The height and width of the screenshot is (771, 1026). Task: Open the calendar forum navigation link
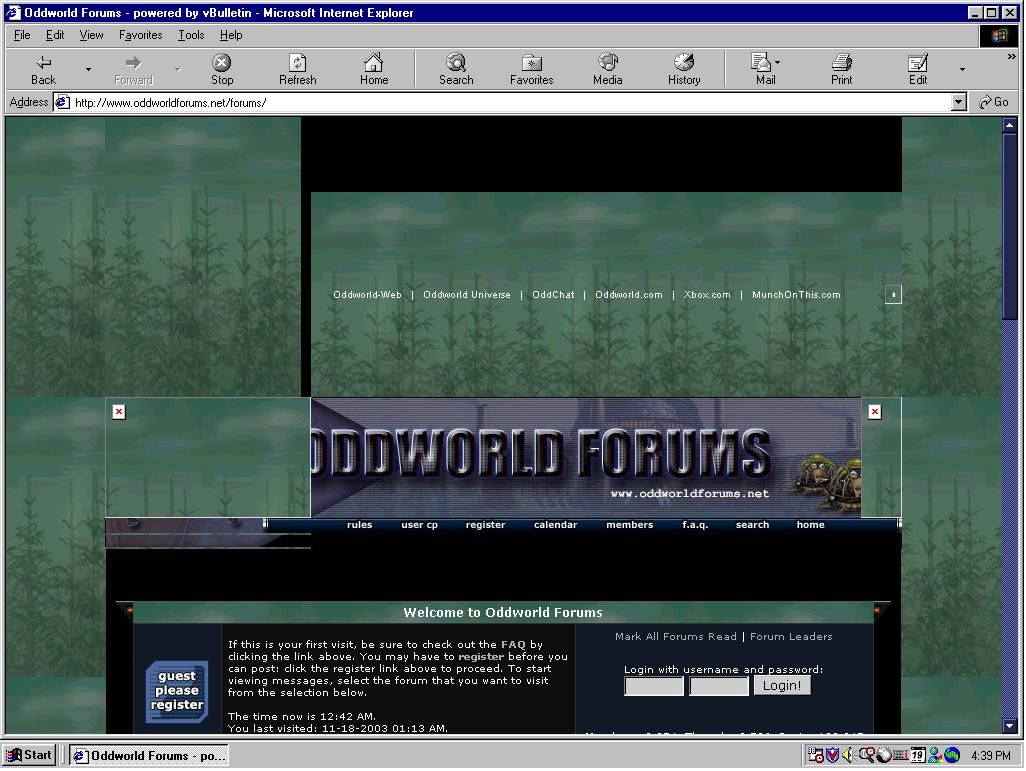coord(555,525)
